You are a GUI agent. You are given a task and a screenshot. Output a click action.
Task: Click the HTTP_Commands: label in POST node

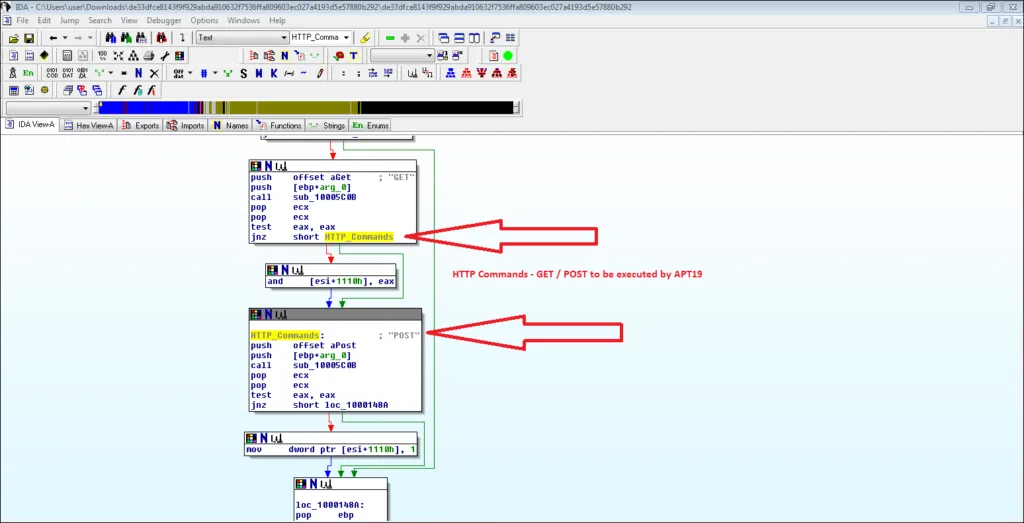[x=287, y=335]
